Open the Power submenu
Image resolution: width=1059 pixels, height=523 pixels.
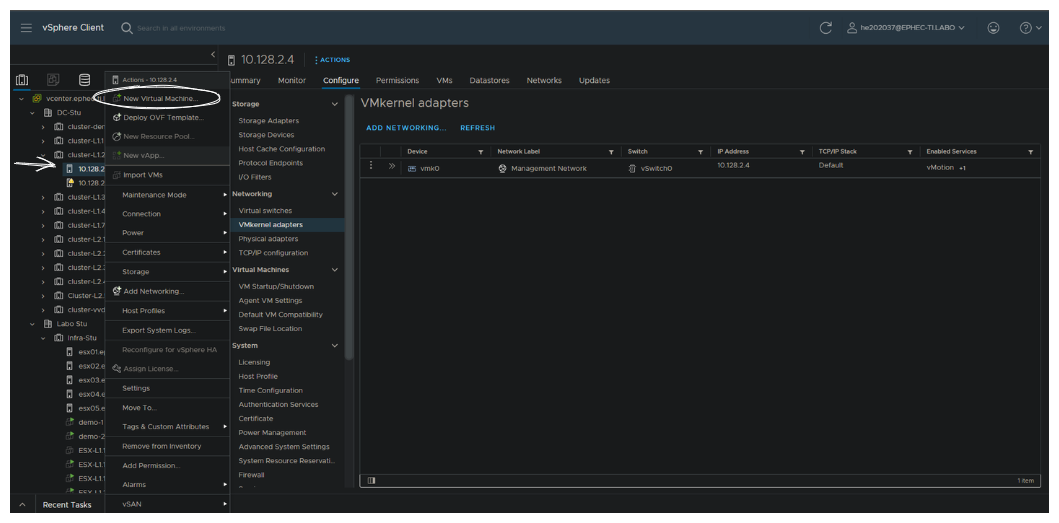click(x=167, y=232)
